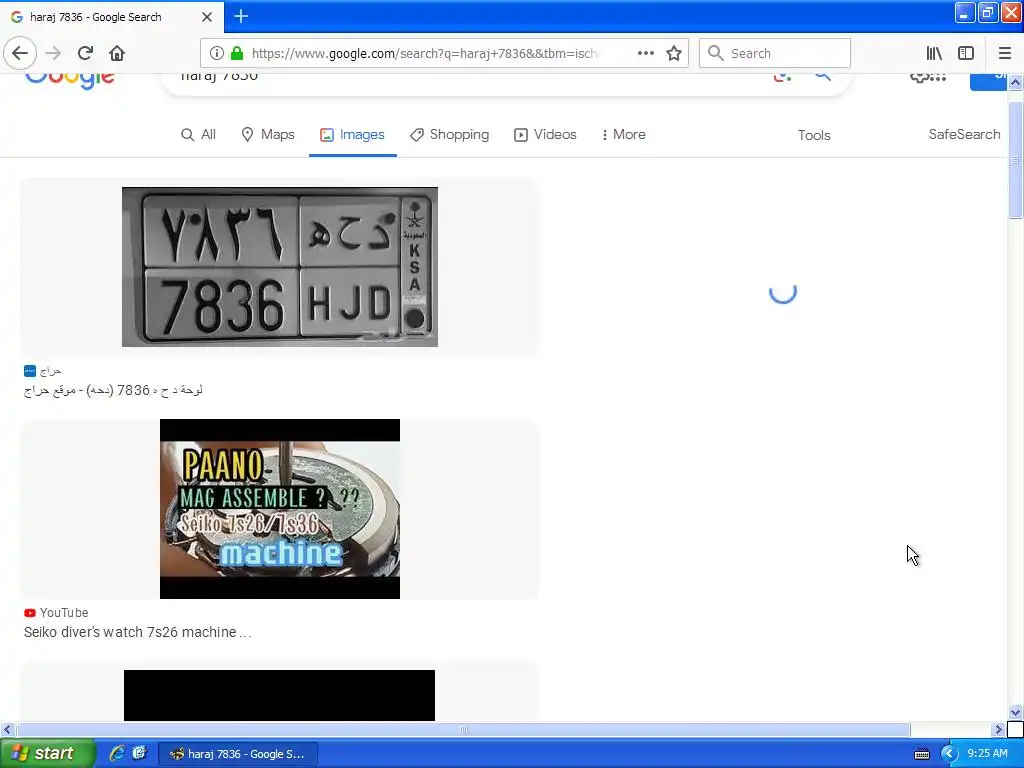Screen dimensions: 1024x768
Task: Open the SafeSearch setting
Action: [964, 135]
